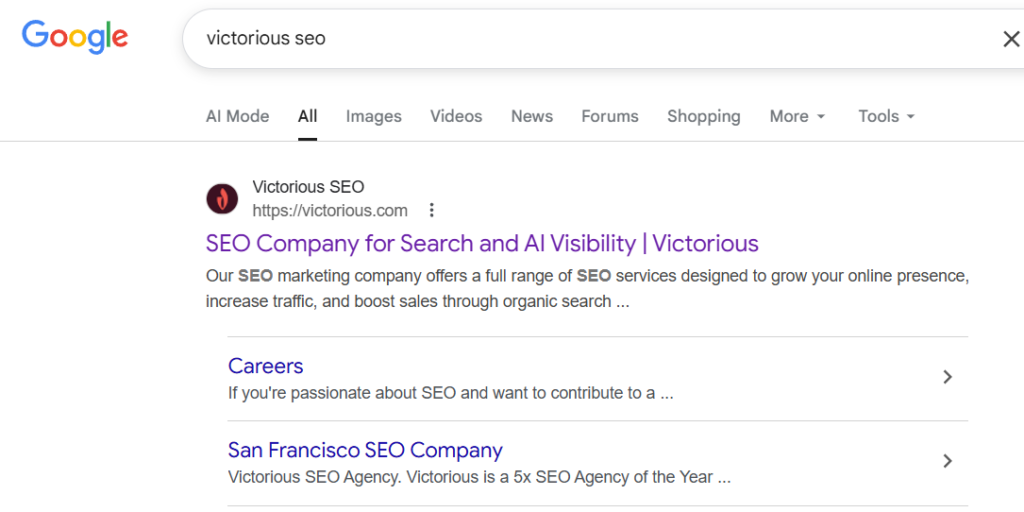This screenshot has height=512, width=1024.
Task: Switch to AI Mode tab
Action: tap(237, 116)
